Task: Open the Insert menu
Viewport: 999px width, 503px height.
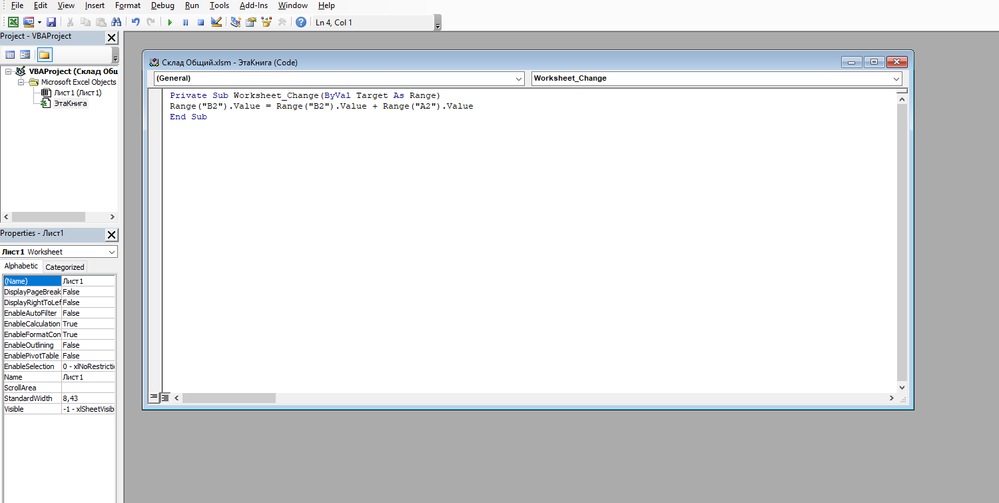Action: (x=95, y=5)
